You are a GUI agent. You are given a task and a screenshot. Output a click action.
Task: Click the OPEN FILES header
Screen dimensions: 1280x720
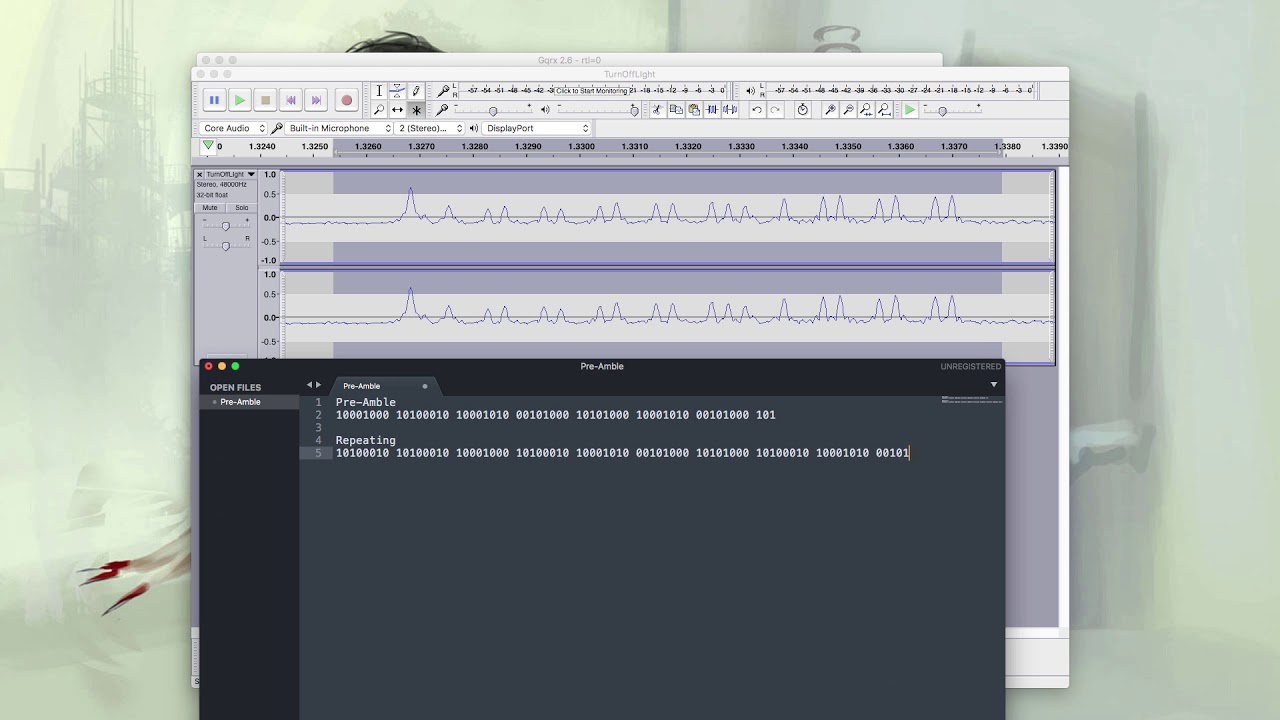(x=235, y=388)
